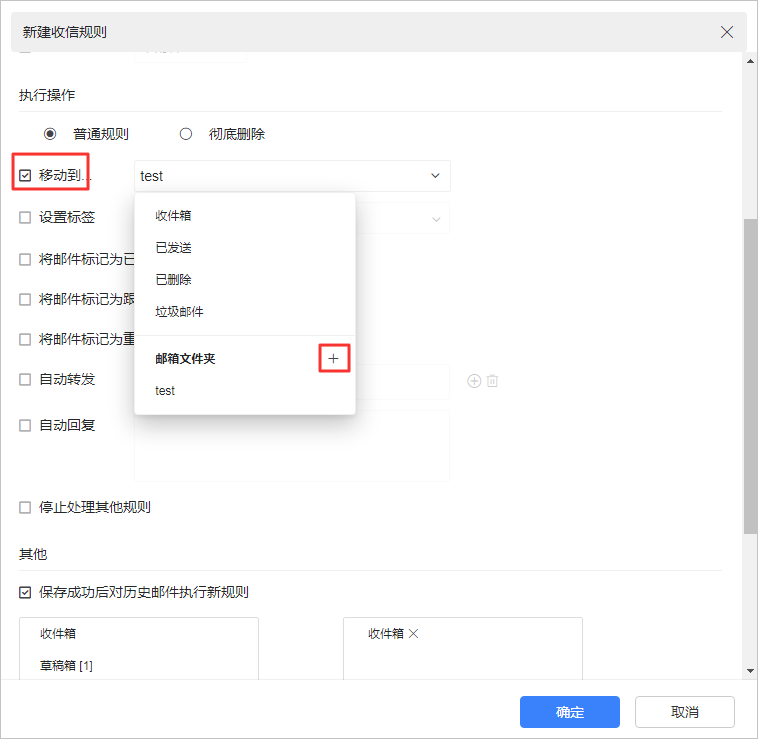Select 草稿箱 [1] in the folder list

(67, 666)
